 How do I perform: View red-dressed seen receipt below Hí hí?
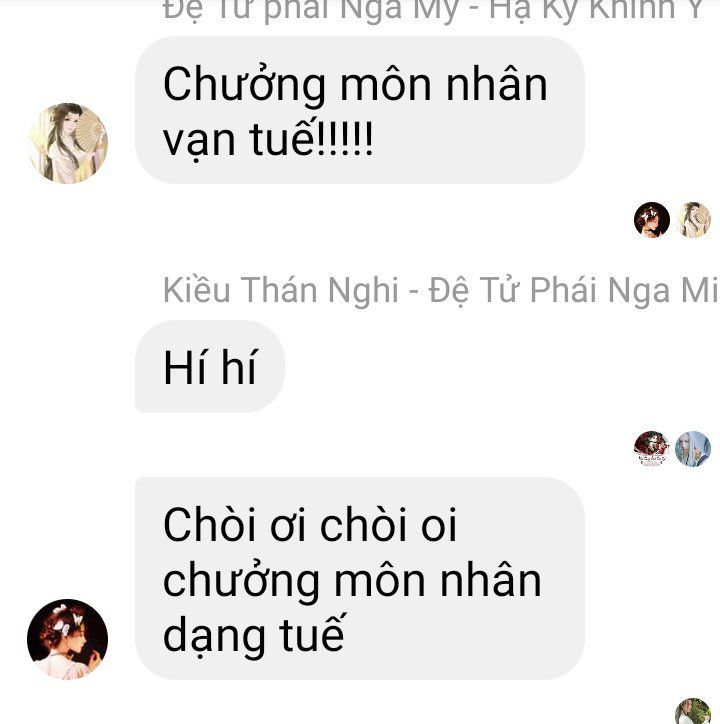click(652, 449)
